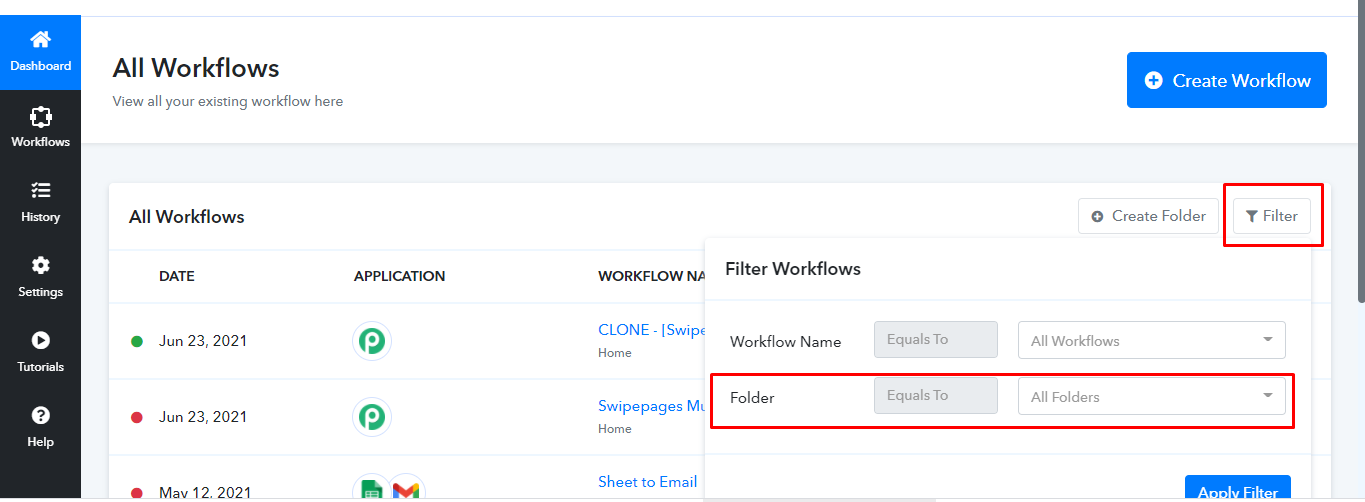Screen dimensions: 1365x502
Task: Click the Workflow Name Equals To field
Action: coord(936,339)
